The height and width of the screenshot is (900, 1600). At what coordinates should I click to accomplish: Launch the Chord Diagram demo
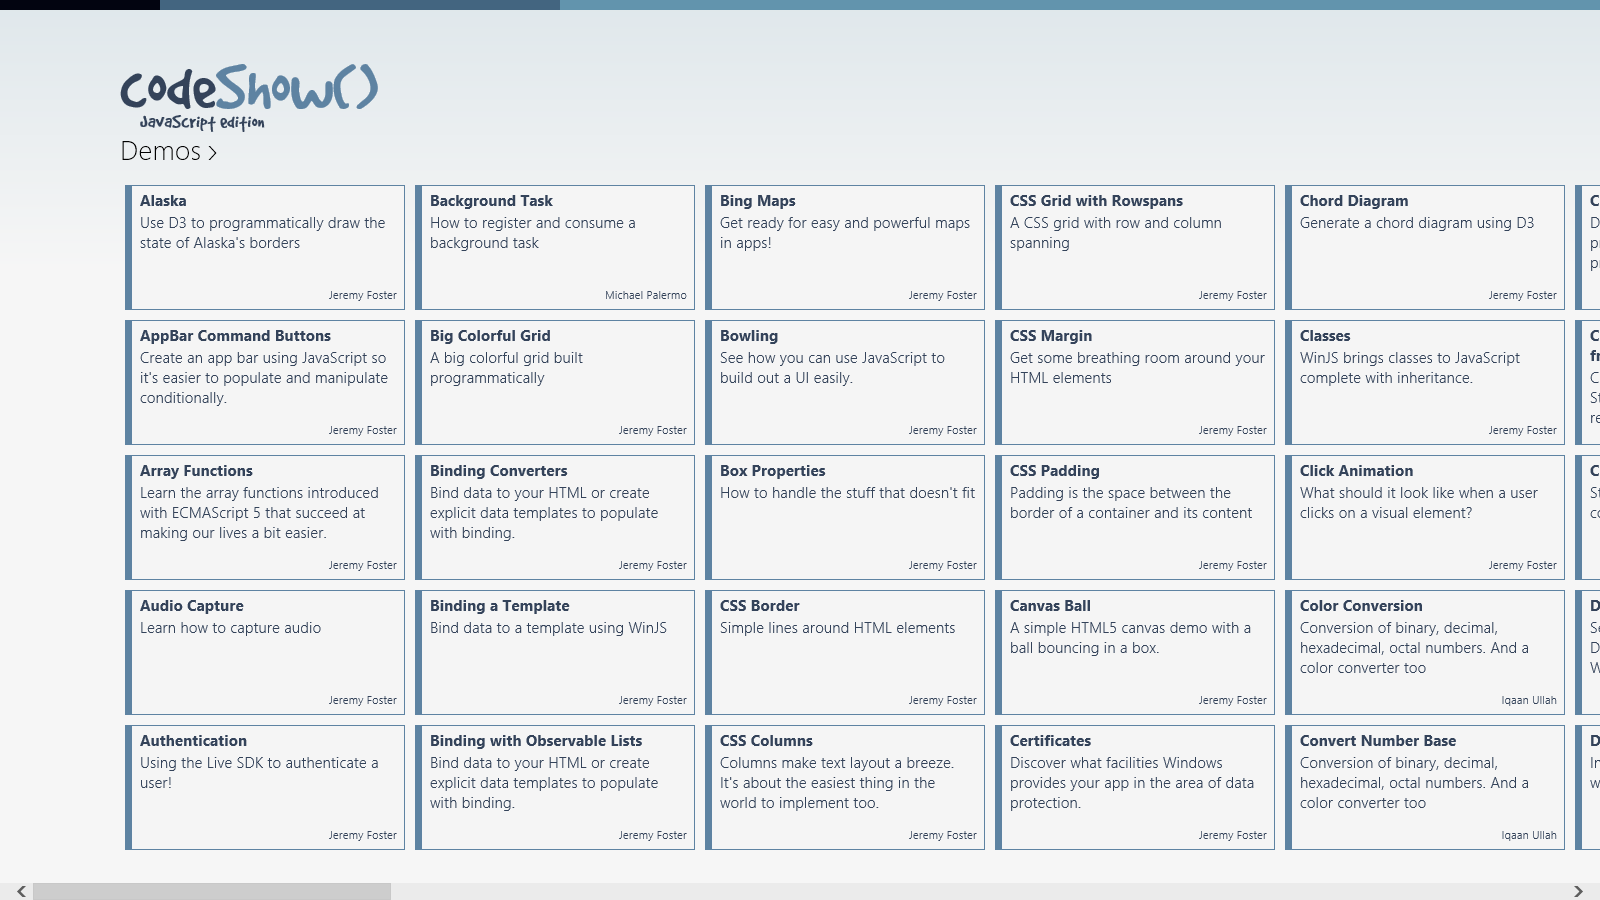click(1425, 247)
